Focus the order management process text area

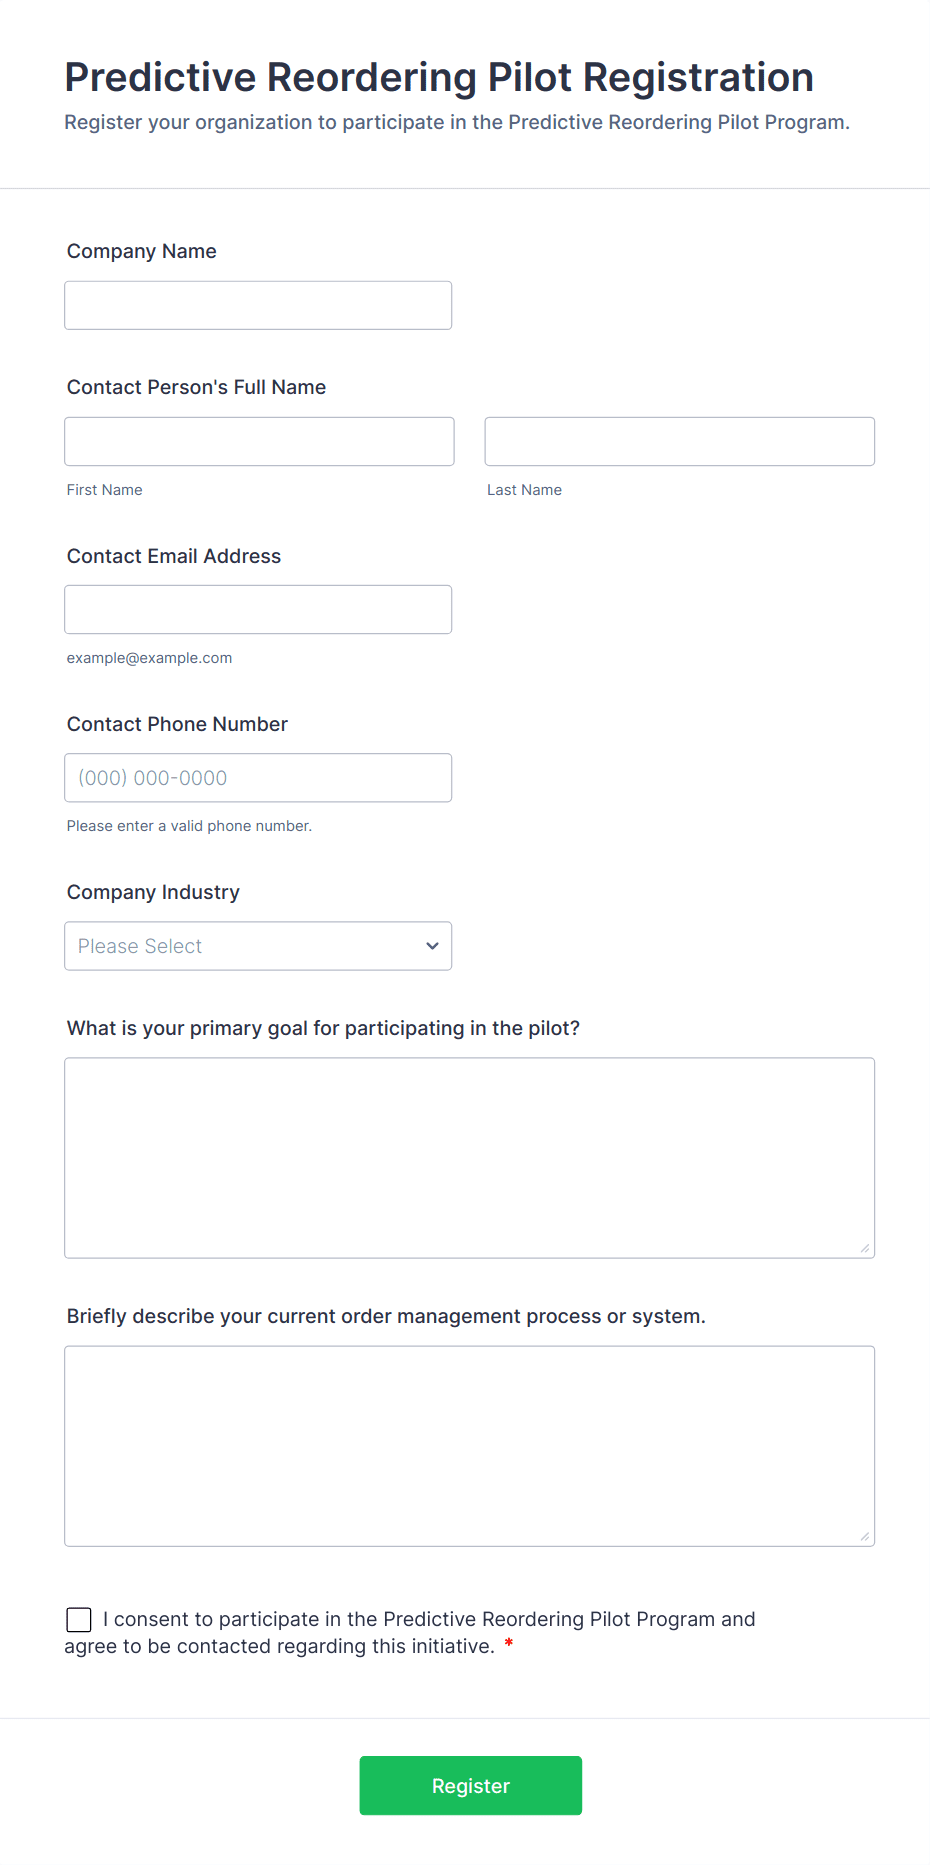(469, 1445)
